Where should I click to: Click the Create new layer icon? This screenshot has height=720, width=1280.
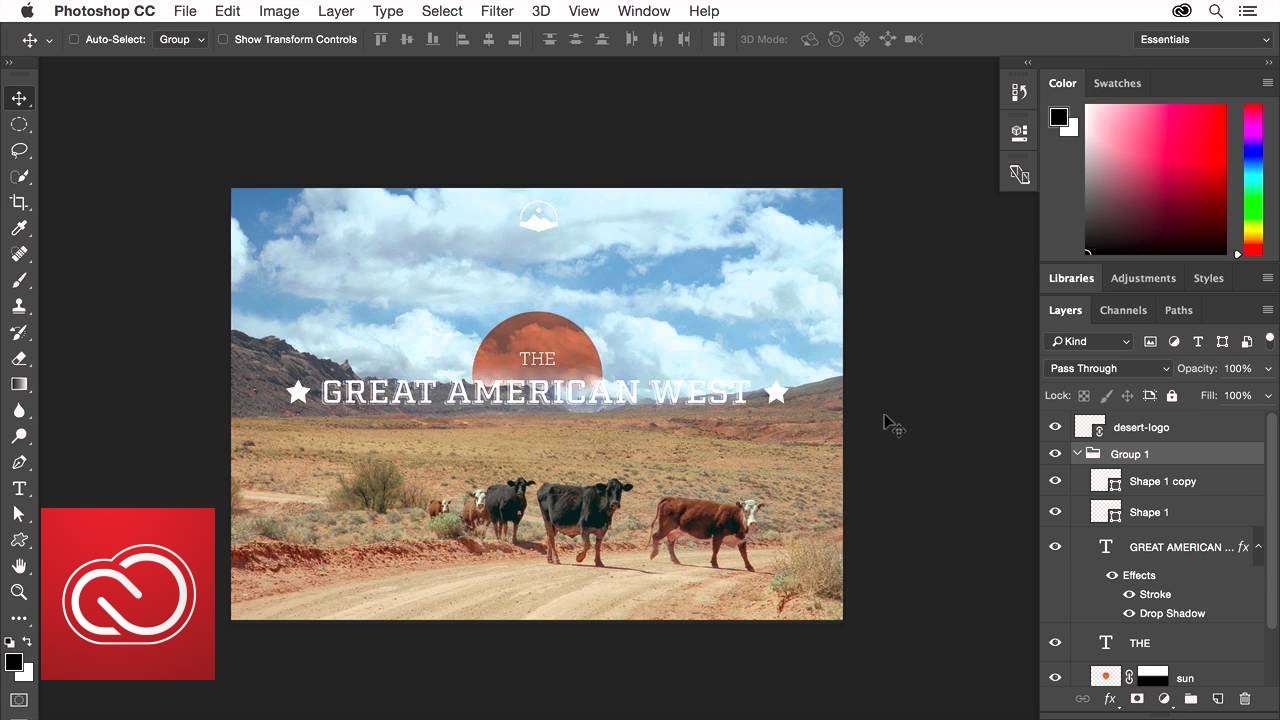1218,699
